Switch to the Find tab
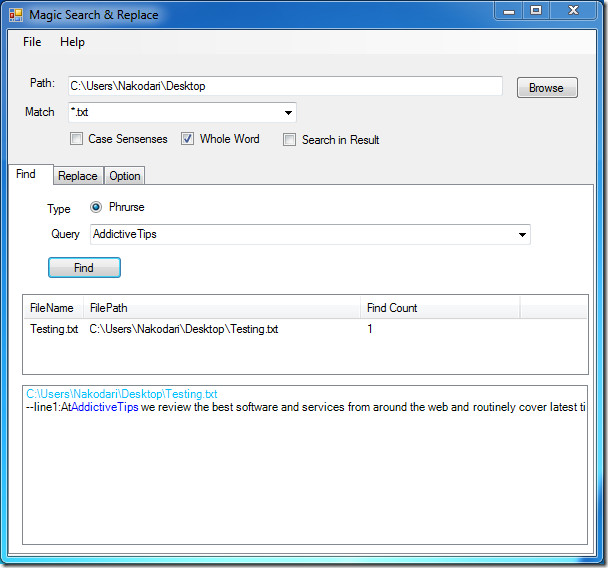The image size is (608, 568). click(x=30, y=174)
